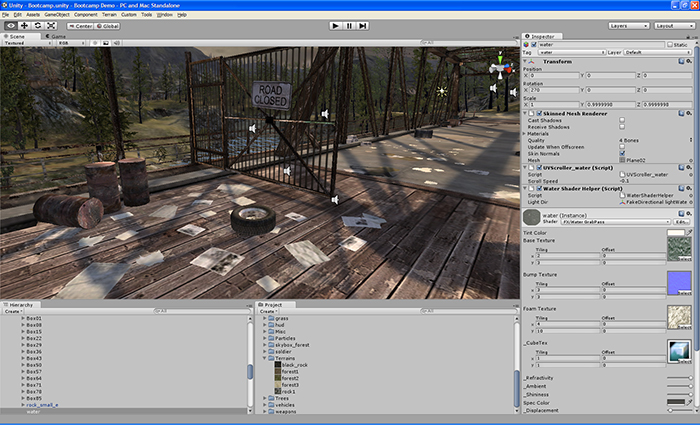Open the Component menu
Image resolution: width=700 pixels, height=425 pixels.
pos(85,15)
